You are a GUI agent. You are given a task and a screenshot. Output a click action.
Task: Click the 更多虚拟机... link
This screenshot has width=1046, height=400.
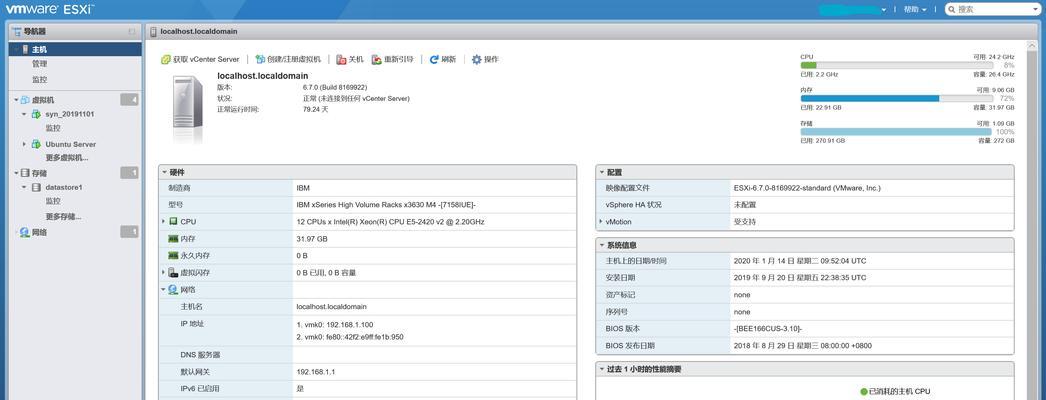67,158
